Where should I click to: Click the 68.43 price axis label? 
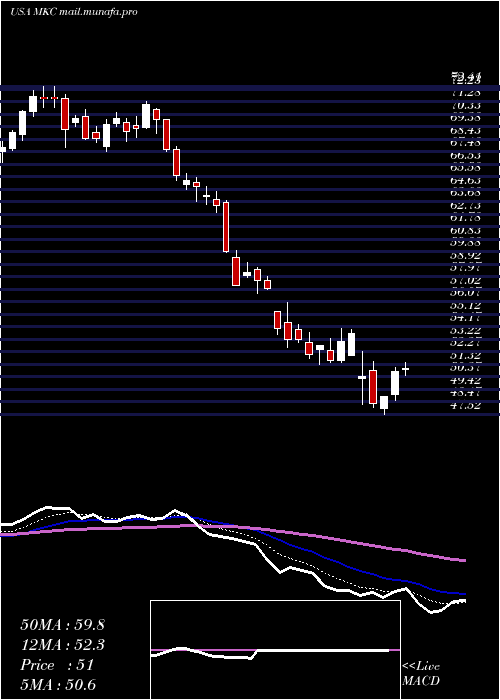[467, 131]
